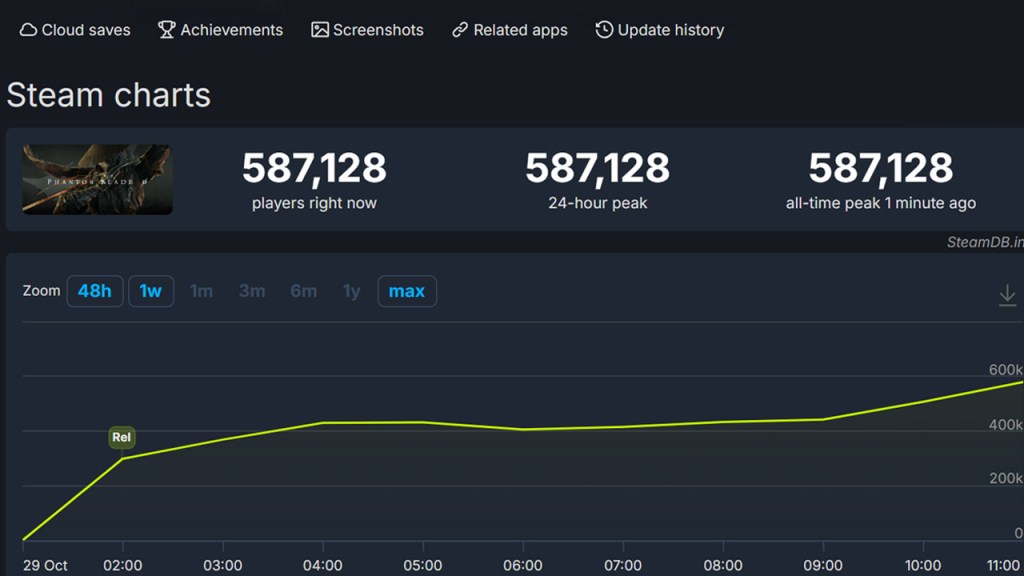This screenshot has width=1024, height=576.
Task: Open the Achievements tab
Action: coord(220,30)
